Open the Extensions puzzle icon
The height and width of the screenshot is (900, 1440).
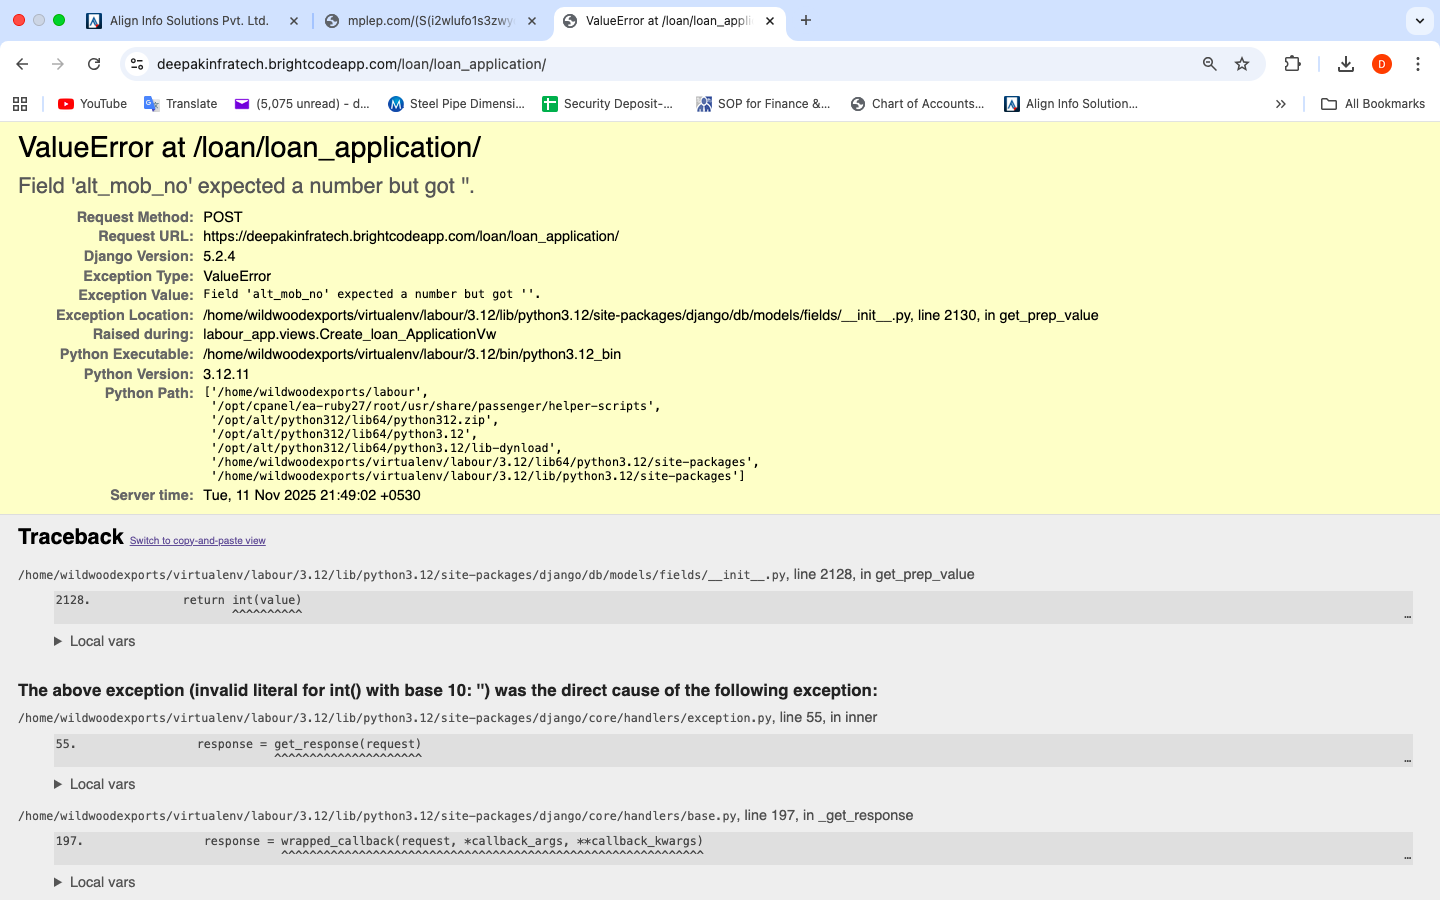point(1292,64)
